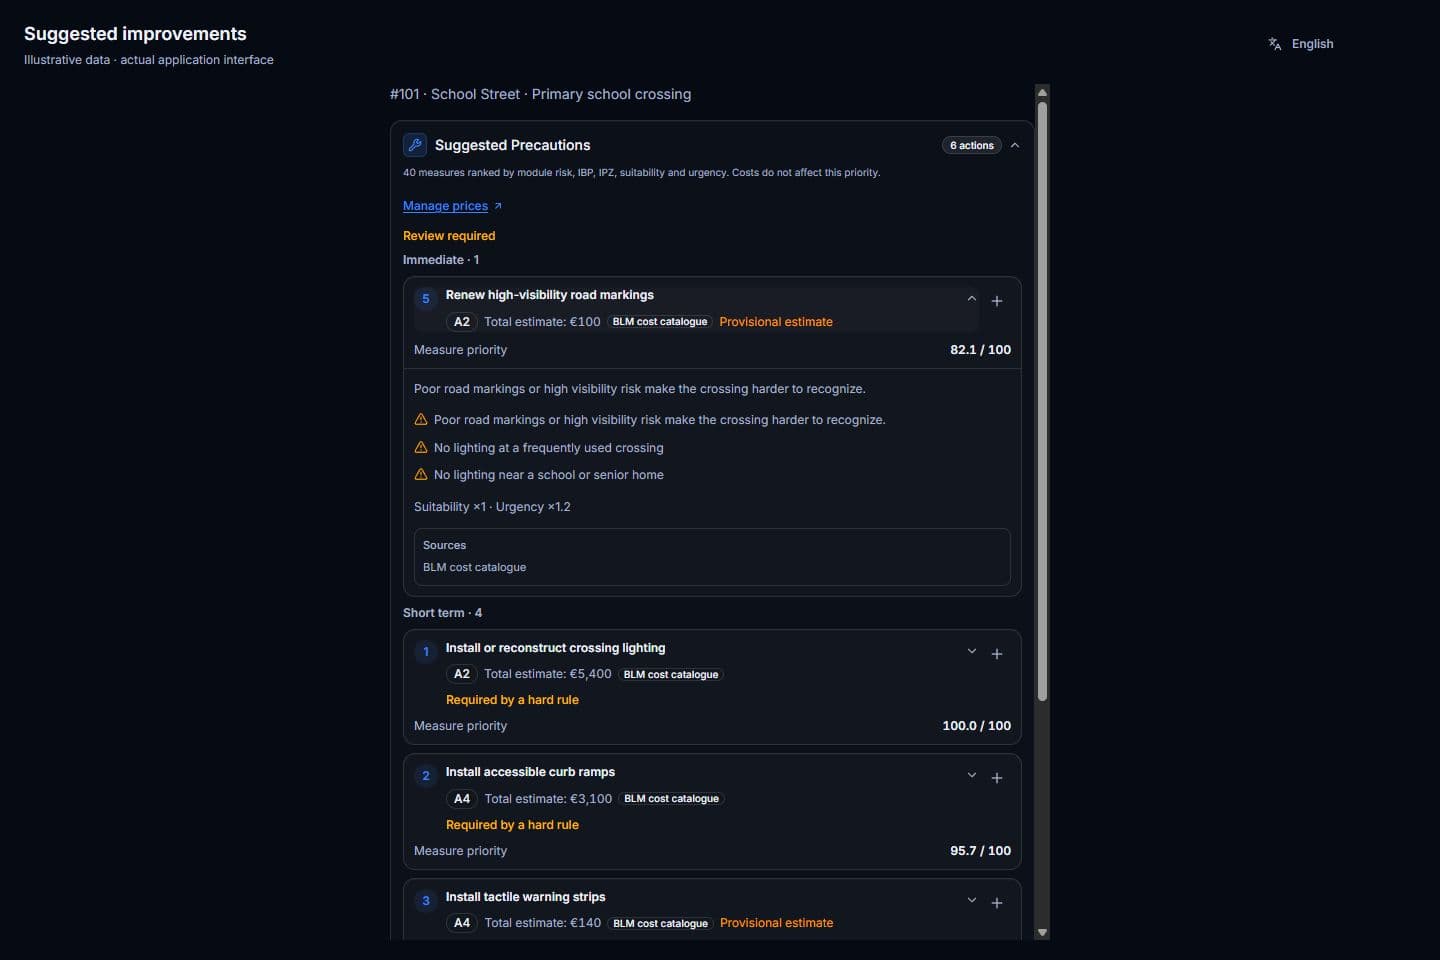Click the 'Short term · 4' group heading
1440x960 pixels.
(442, 613)
